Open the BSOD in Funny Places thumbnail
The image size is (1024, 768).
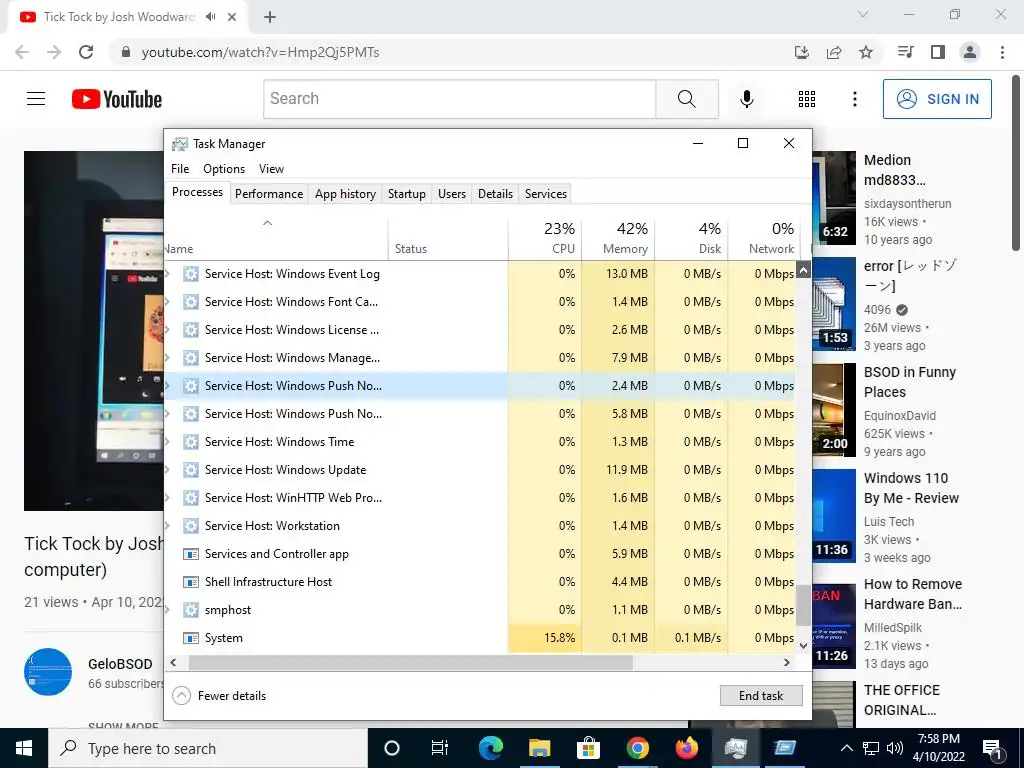833,409
